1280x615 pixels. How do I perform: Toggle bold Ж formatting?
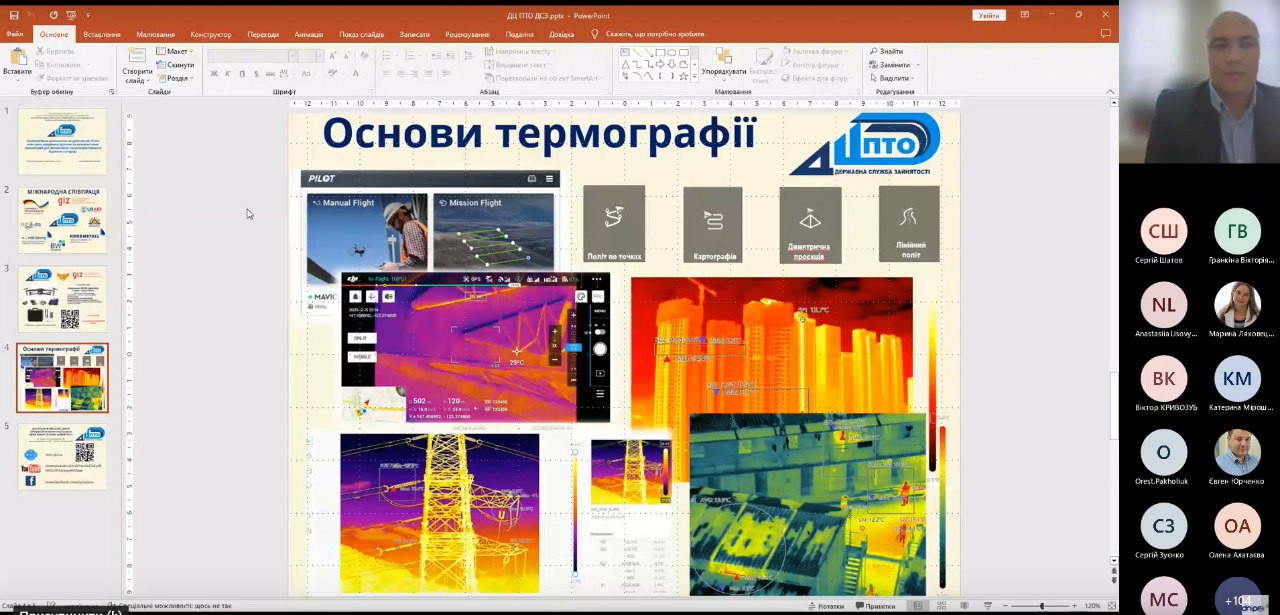[213, 73]
